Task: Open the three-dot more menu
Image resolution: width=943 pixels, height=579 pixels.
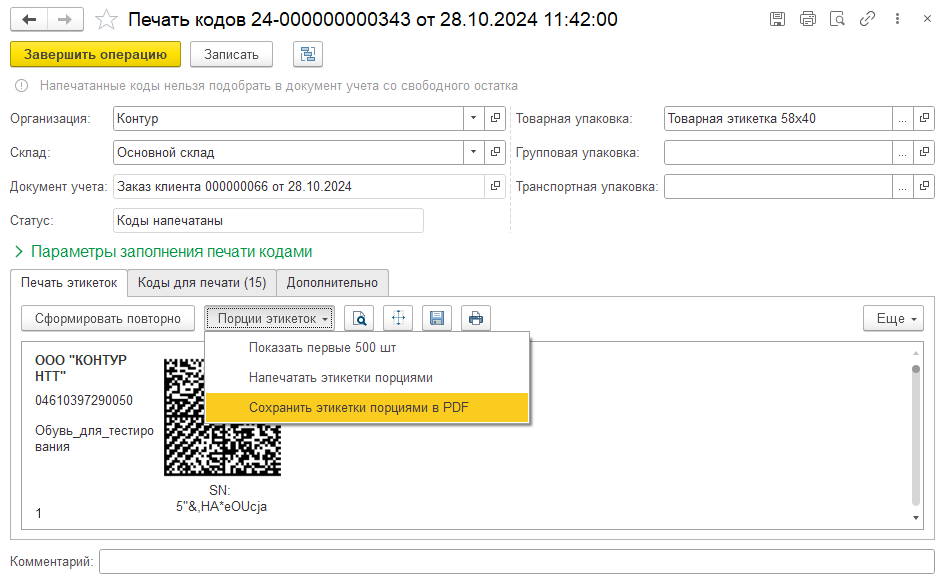Action: (897, 19)
